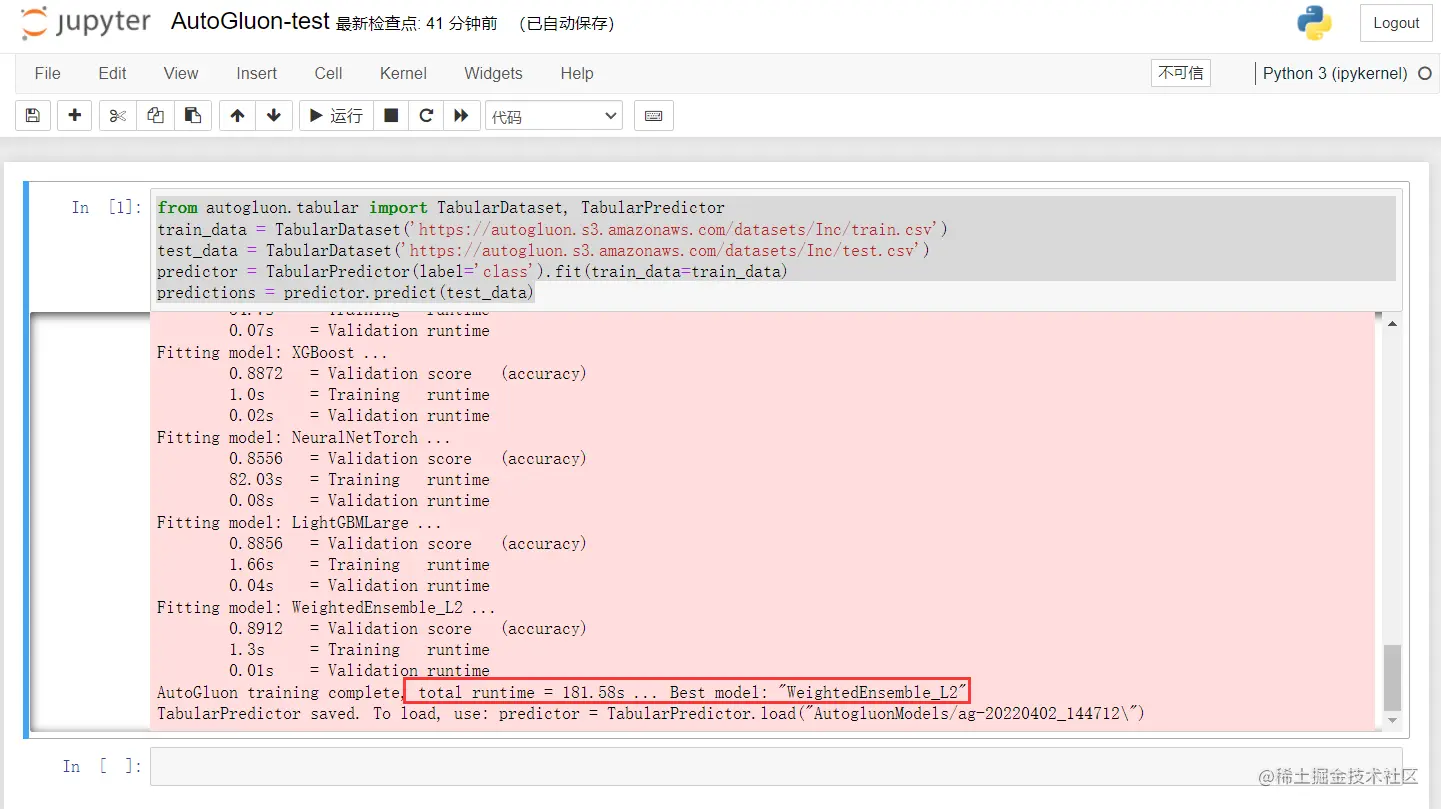
Task: Open the Cell menu
Action: pyautogui.click(x=328, y=73)
